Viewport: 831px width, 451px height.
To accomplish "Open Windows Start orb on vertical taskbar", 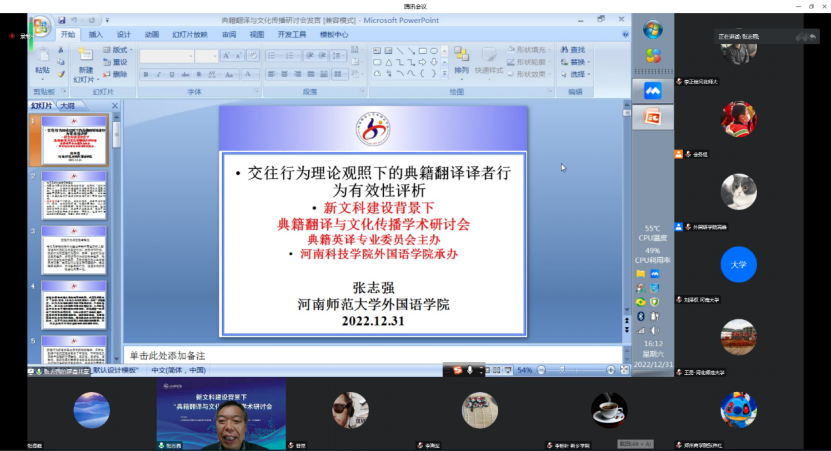I will [653, 29].
